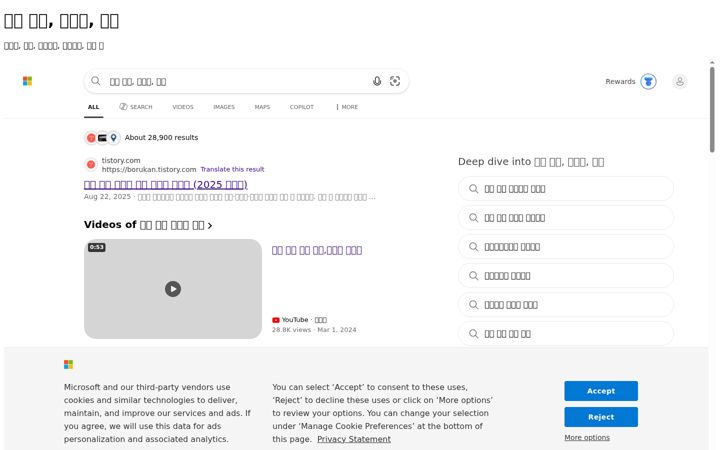Switch to the IMAGES tab
This screenshot has width=720, height=450.
tap(224, 107)
